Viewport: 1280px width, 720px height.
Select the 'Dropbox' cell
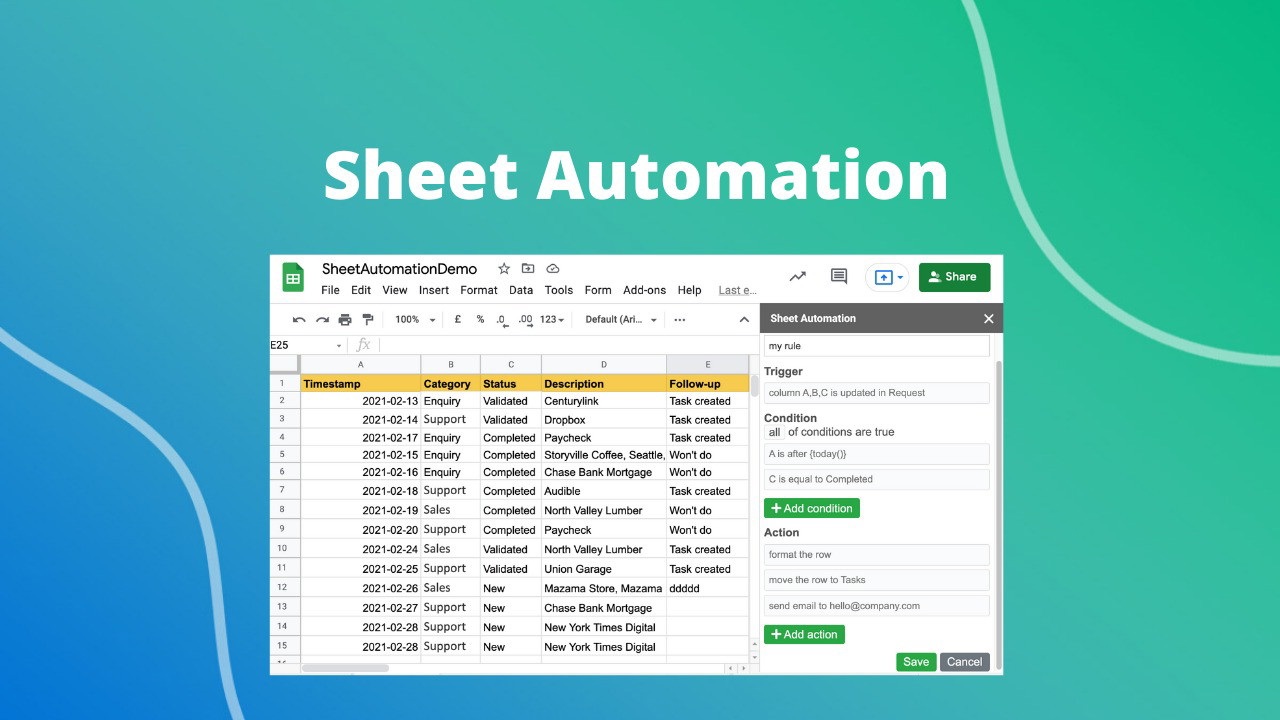point(604,420)
